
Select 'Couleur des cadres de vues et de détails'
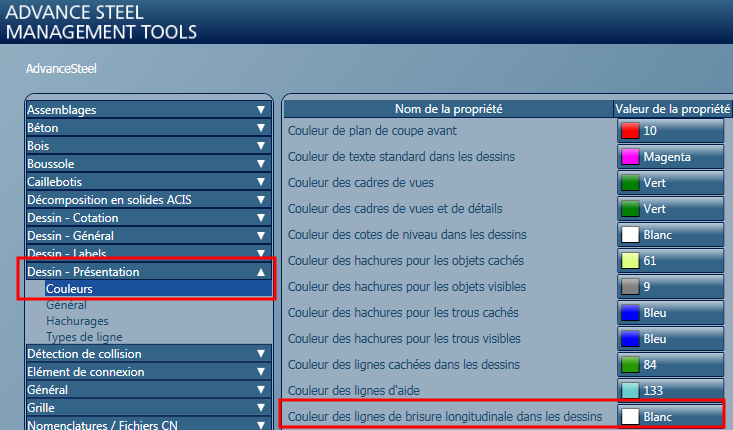395,208
